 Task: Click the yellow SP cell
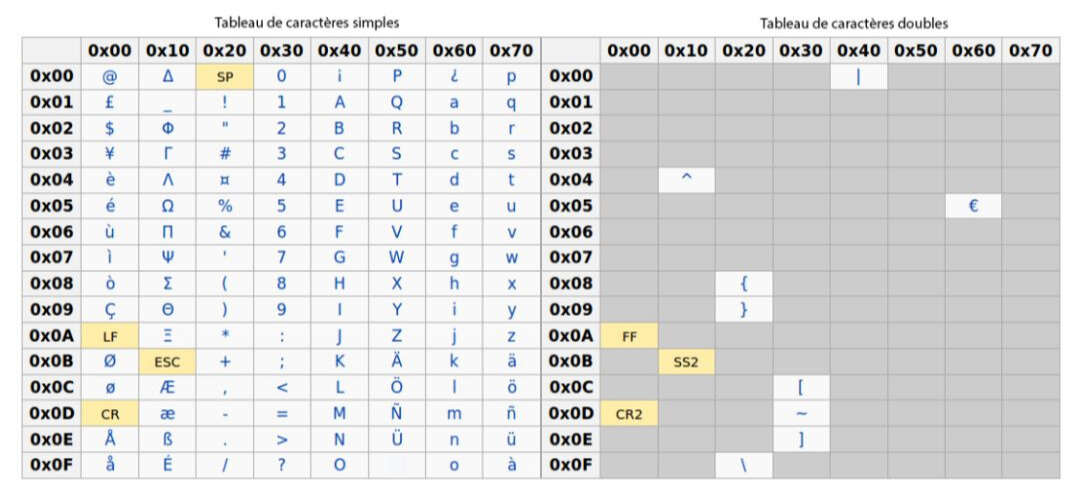coord(225,77)
